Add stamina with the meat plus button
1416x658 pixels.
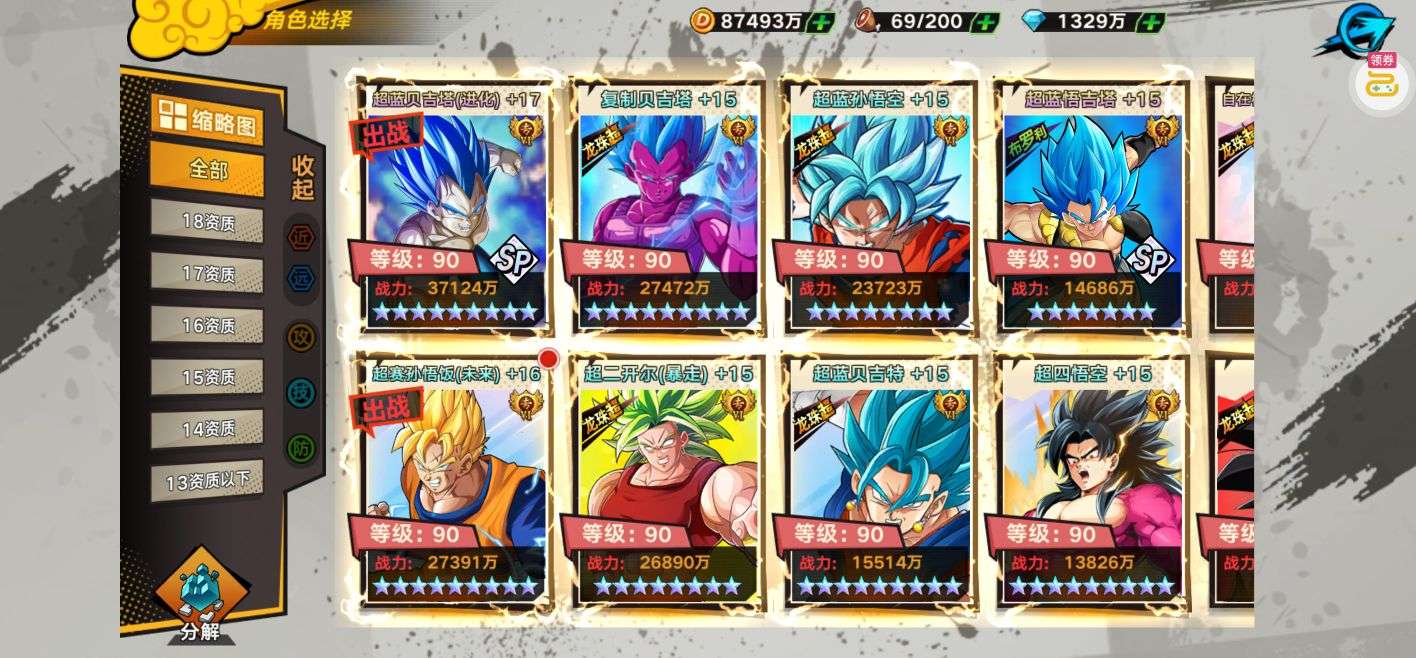point(986,21)
